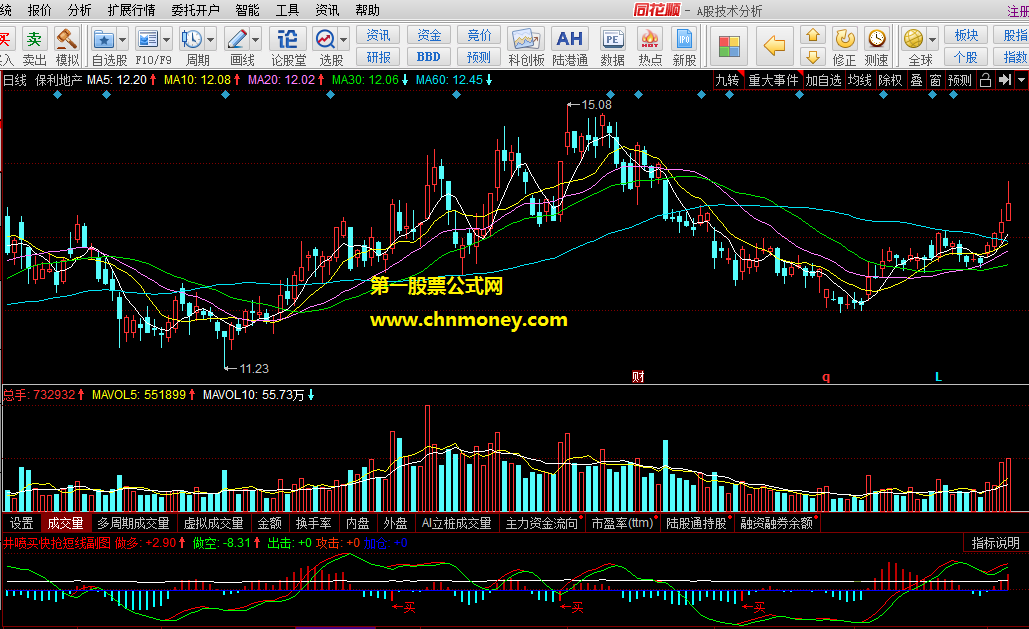Screen dimensions: 1029x629
Task: Open the 设置 indicator settings tab
Action: pos(21,523)
